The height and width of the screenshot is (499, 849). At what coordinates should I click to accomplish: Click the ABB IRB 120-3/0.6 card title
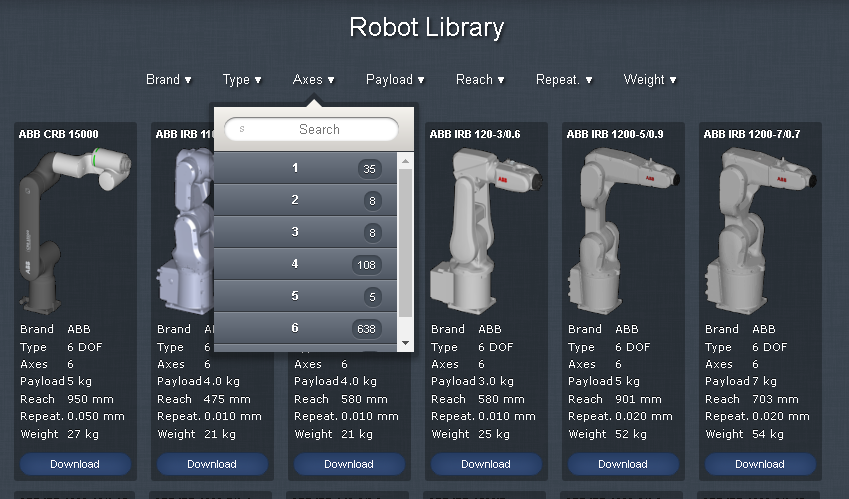tap(475, 134)
